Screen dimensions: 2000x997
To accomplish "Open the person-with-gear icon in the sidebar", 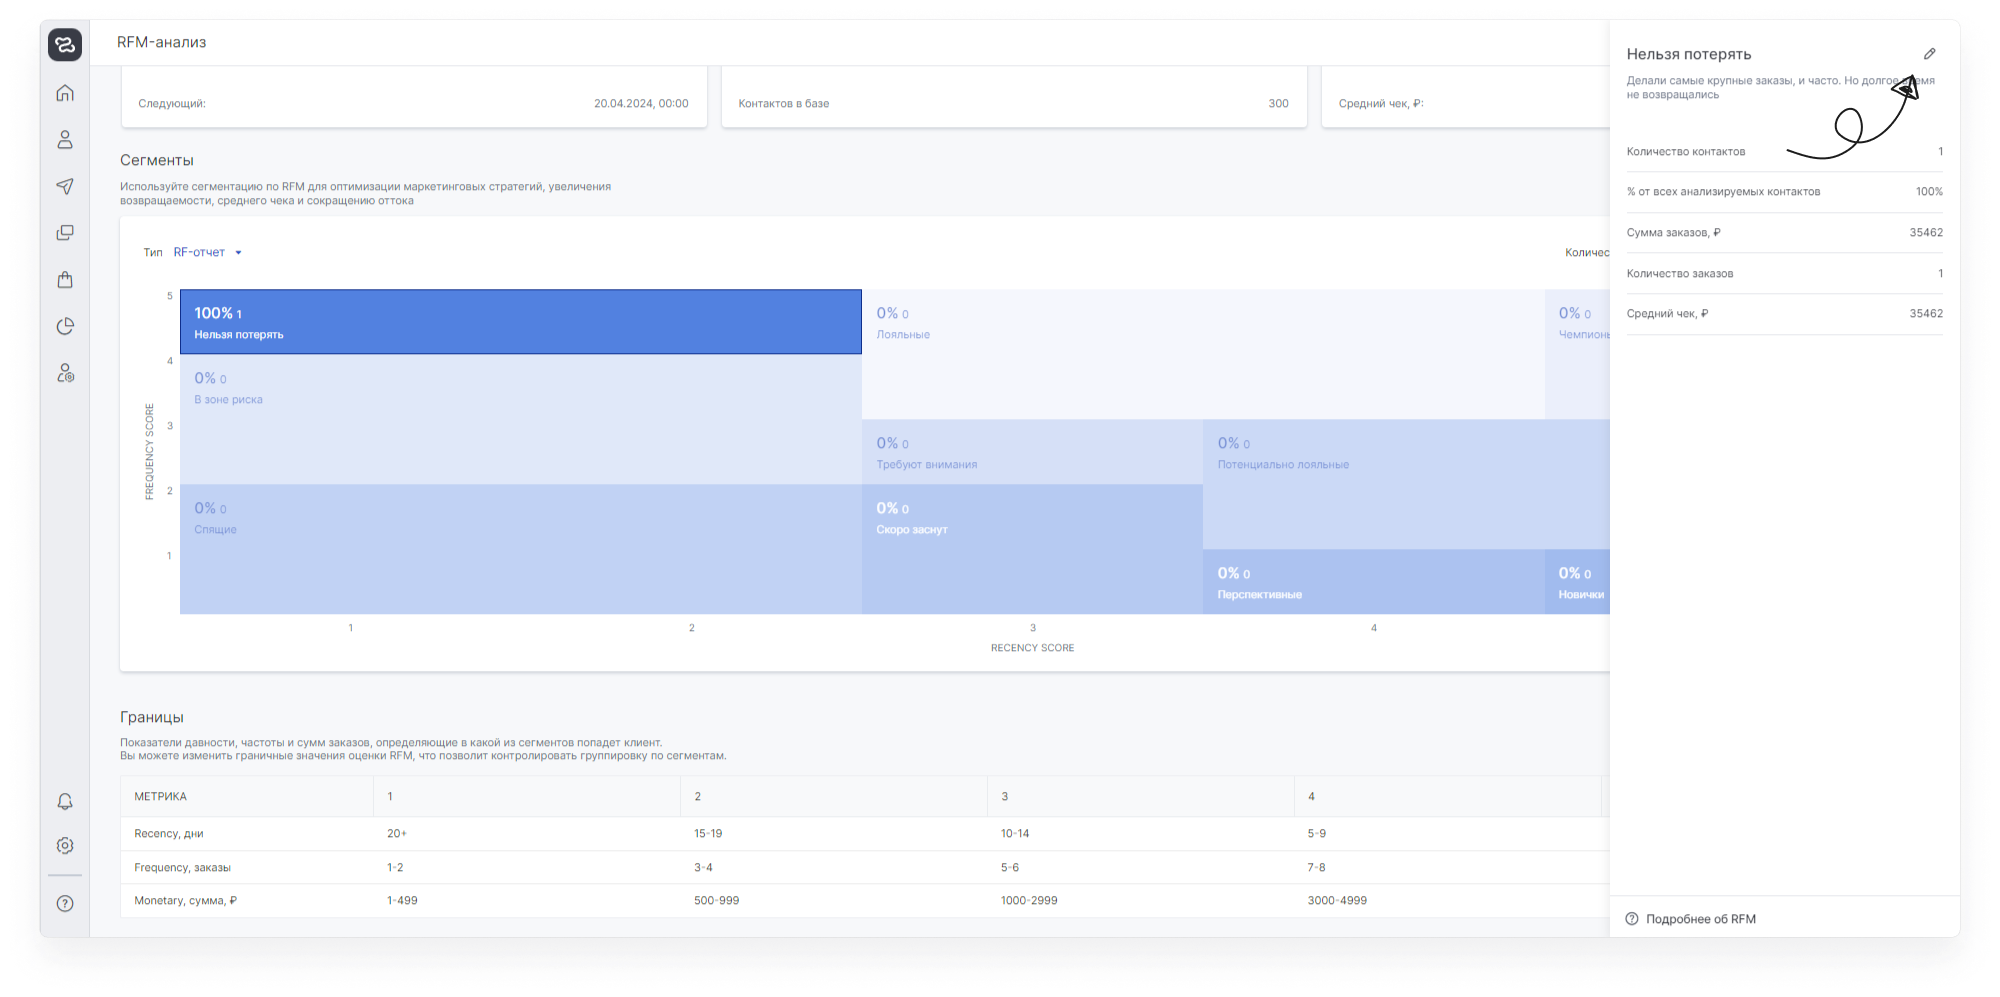I will pyautogui.click(x=65, y=373).
